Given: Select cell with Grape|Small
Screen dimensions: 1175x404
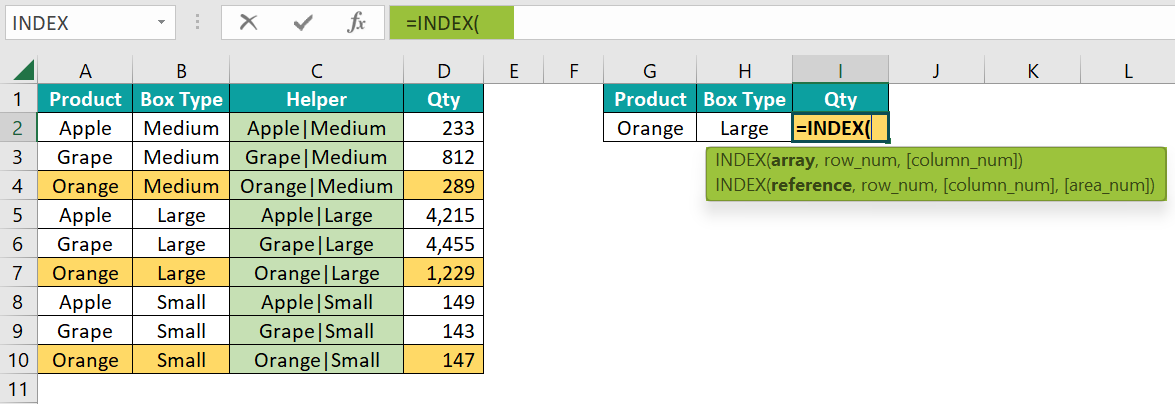Looking at the screenshot, I should tap(316, 331).
